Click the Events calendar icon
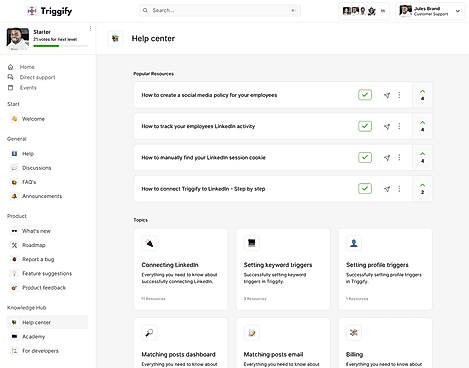469x368 pixels. click(11, 88)
